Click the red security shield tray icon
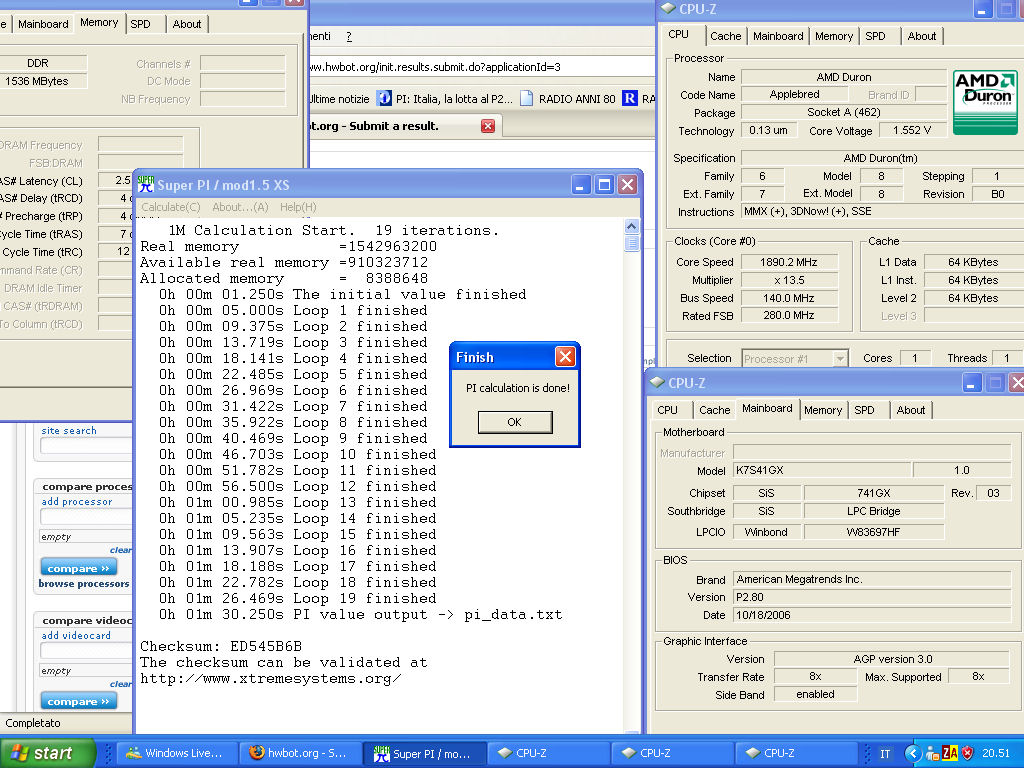Viewport: 1024px width, 768px height. click(968, 754)
